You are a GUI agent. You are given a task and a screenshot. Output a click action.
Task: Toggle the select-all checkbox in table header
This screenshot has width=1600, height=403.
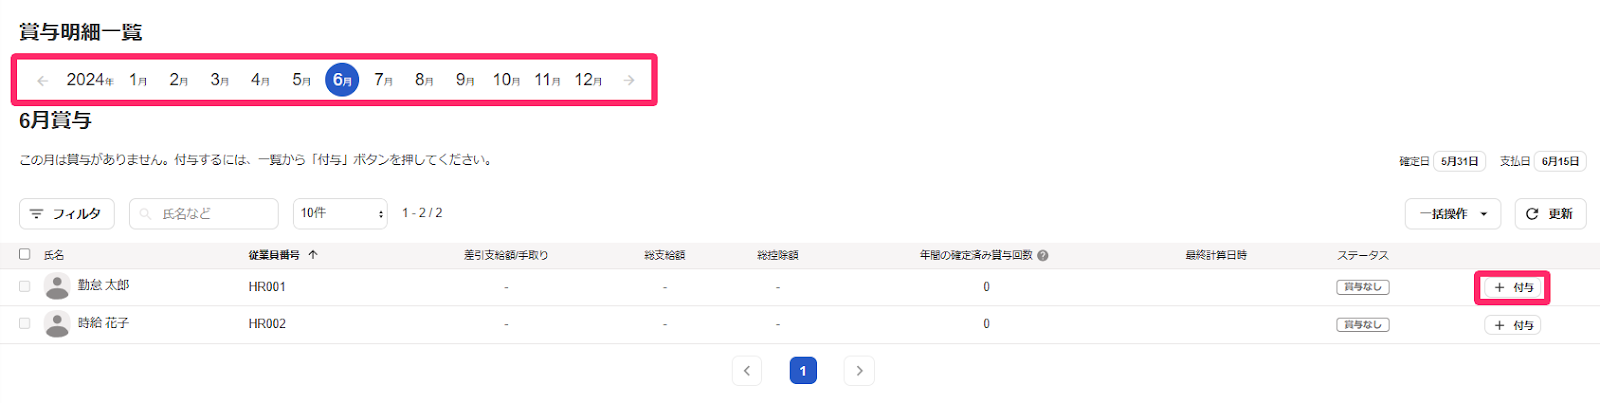[25, 254]
